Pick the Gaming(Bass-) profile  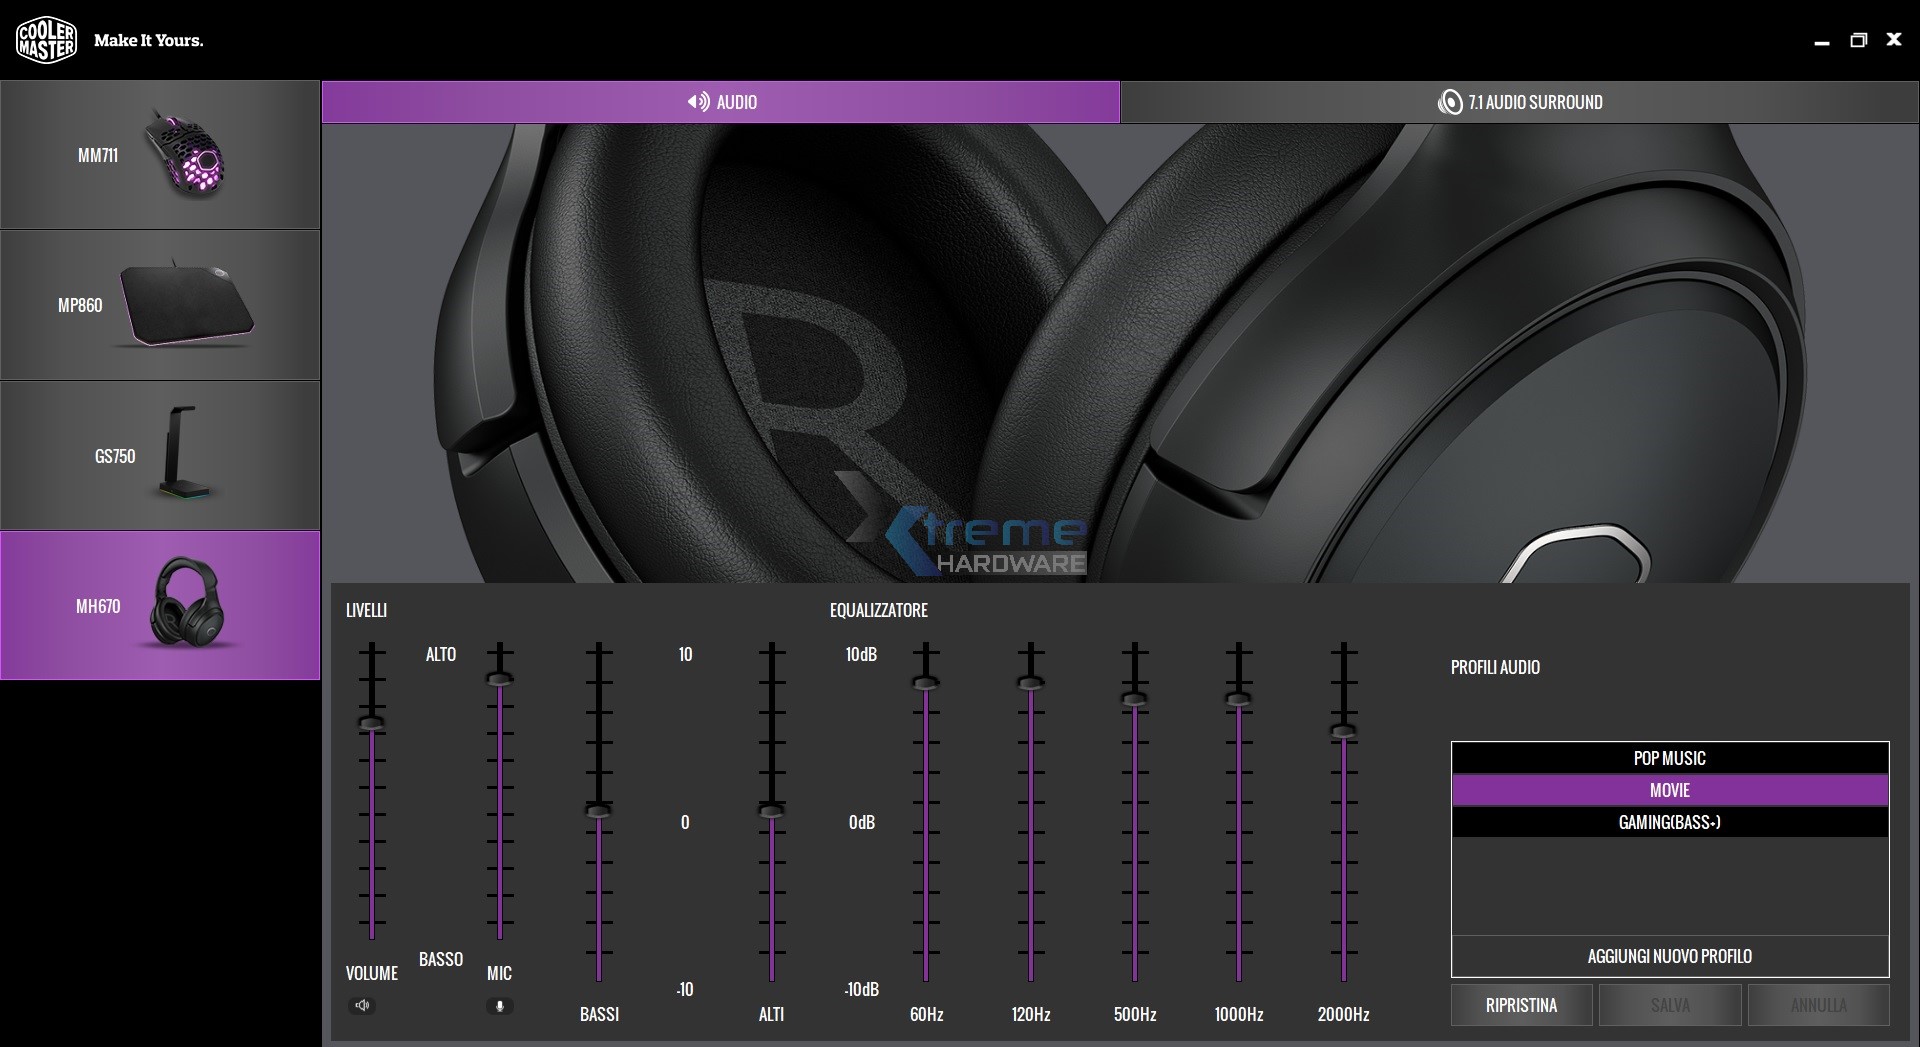click(1669, 822)
